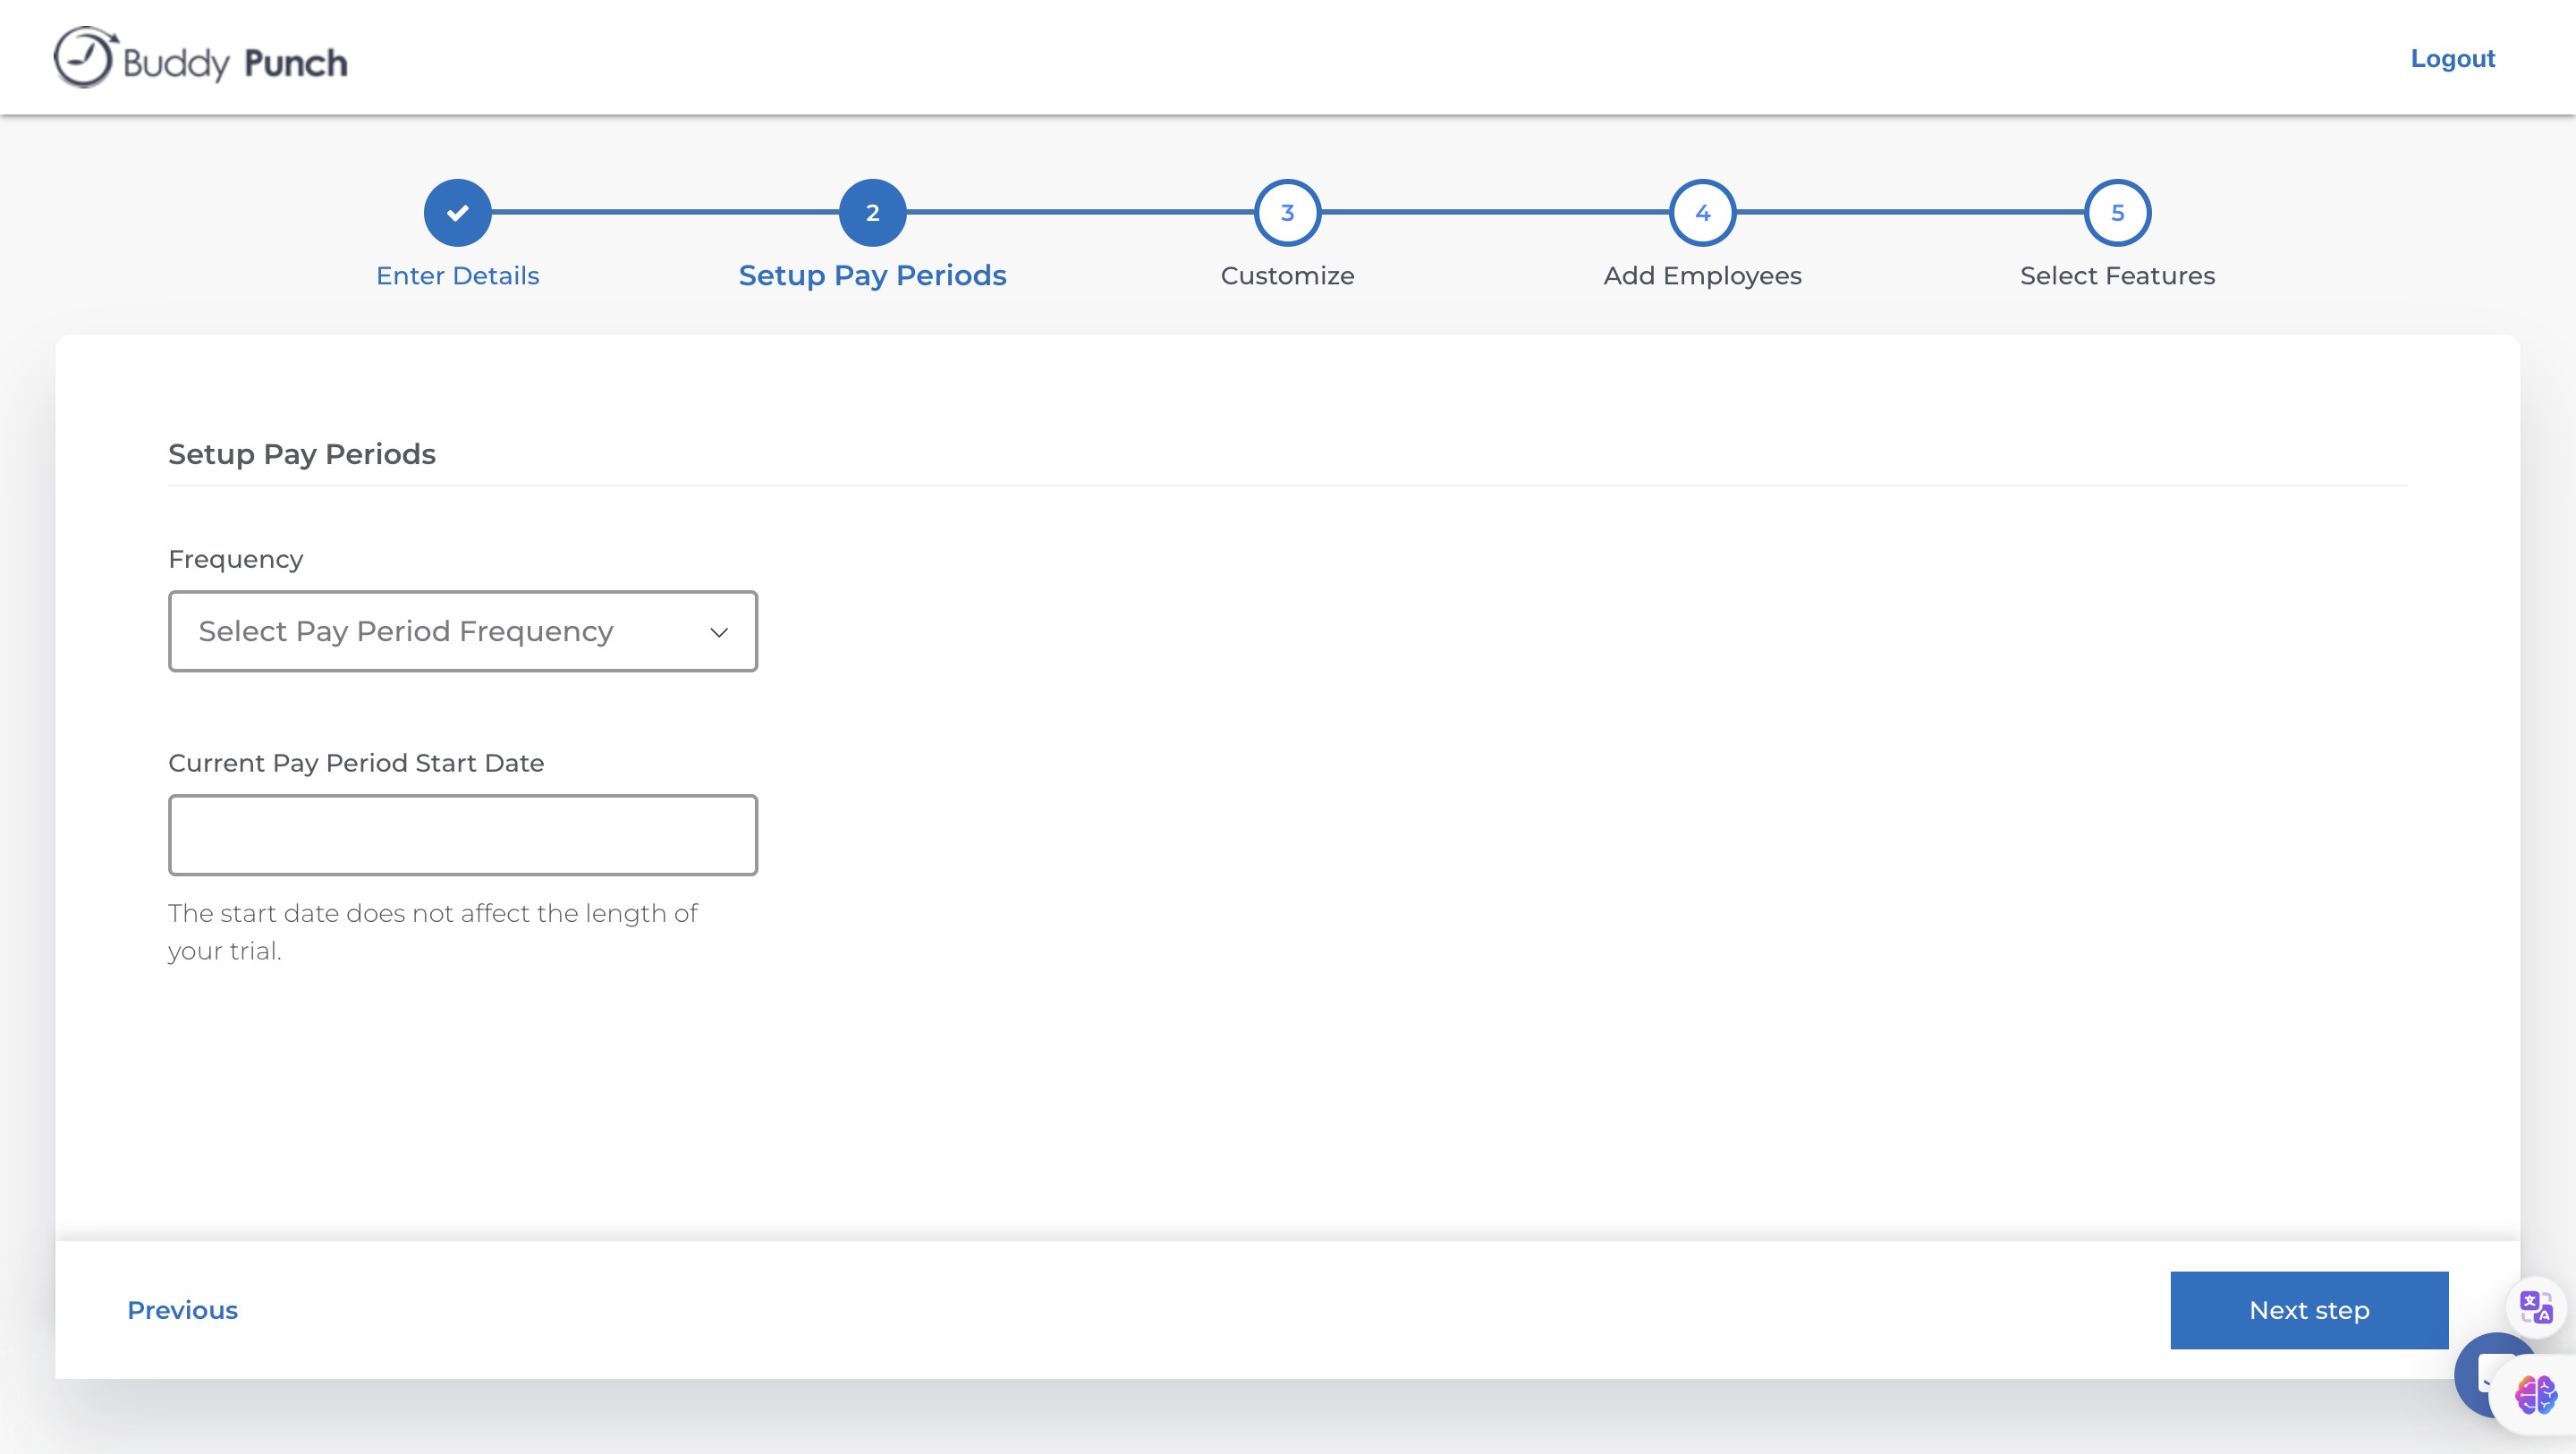Go to the Enter Details step label
Screen dimensions: 2576x1454
(457, 276)
